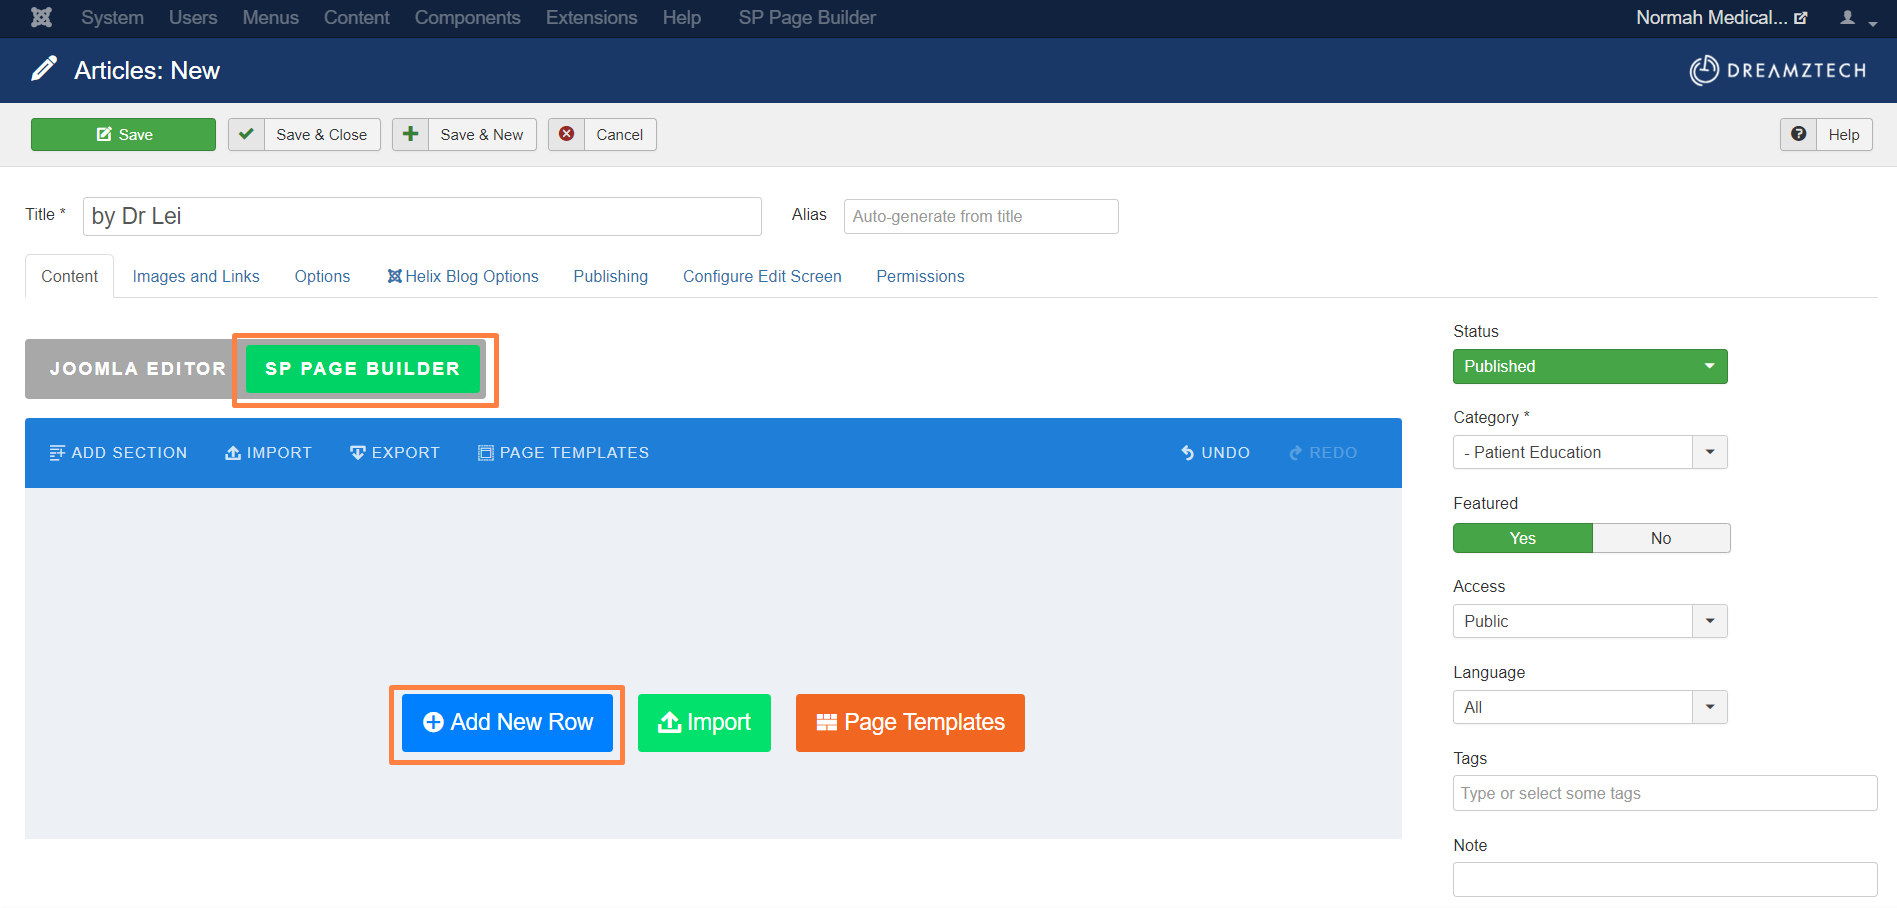The image size is (1897, 908).
Task: Open the Extensions menu
Action: pos(591,17)
